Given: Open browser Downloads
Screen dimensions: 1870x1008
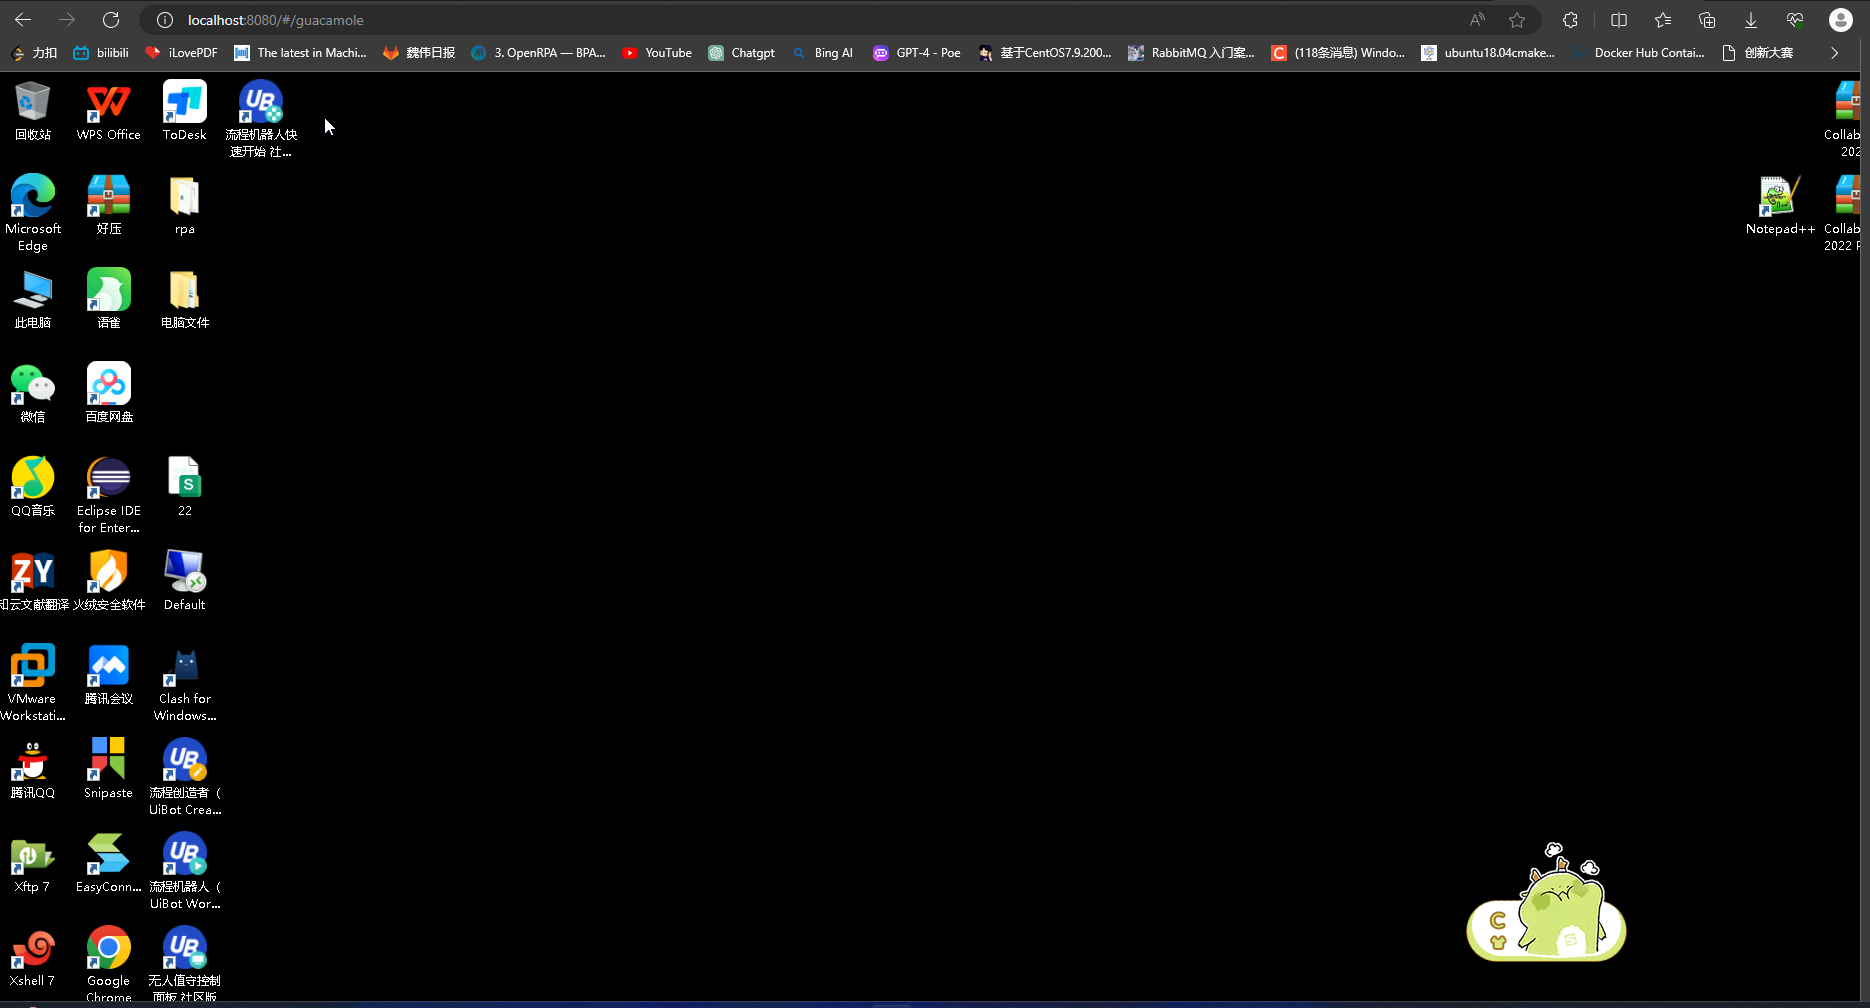Looking at the screenshot, I should [x=1750, y=19].
